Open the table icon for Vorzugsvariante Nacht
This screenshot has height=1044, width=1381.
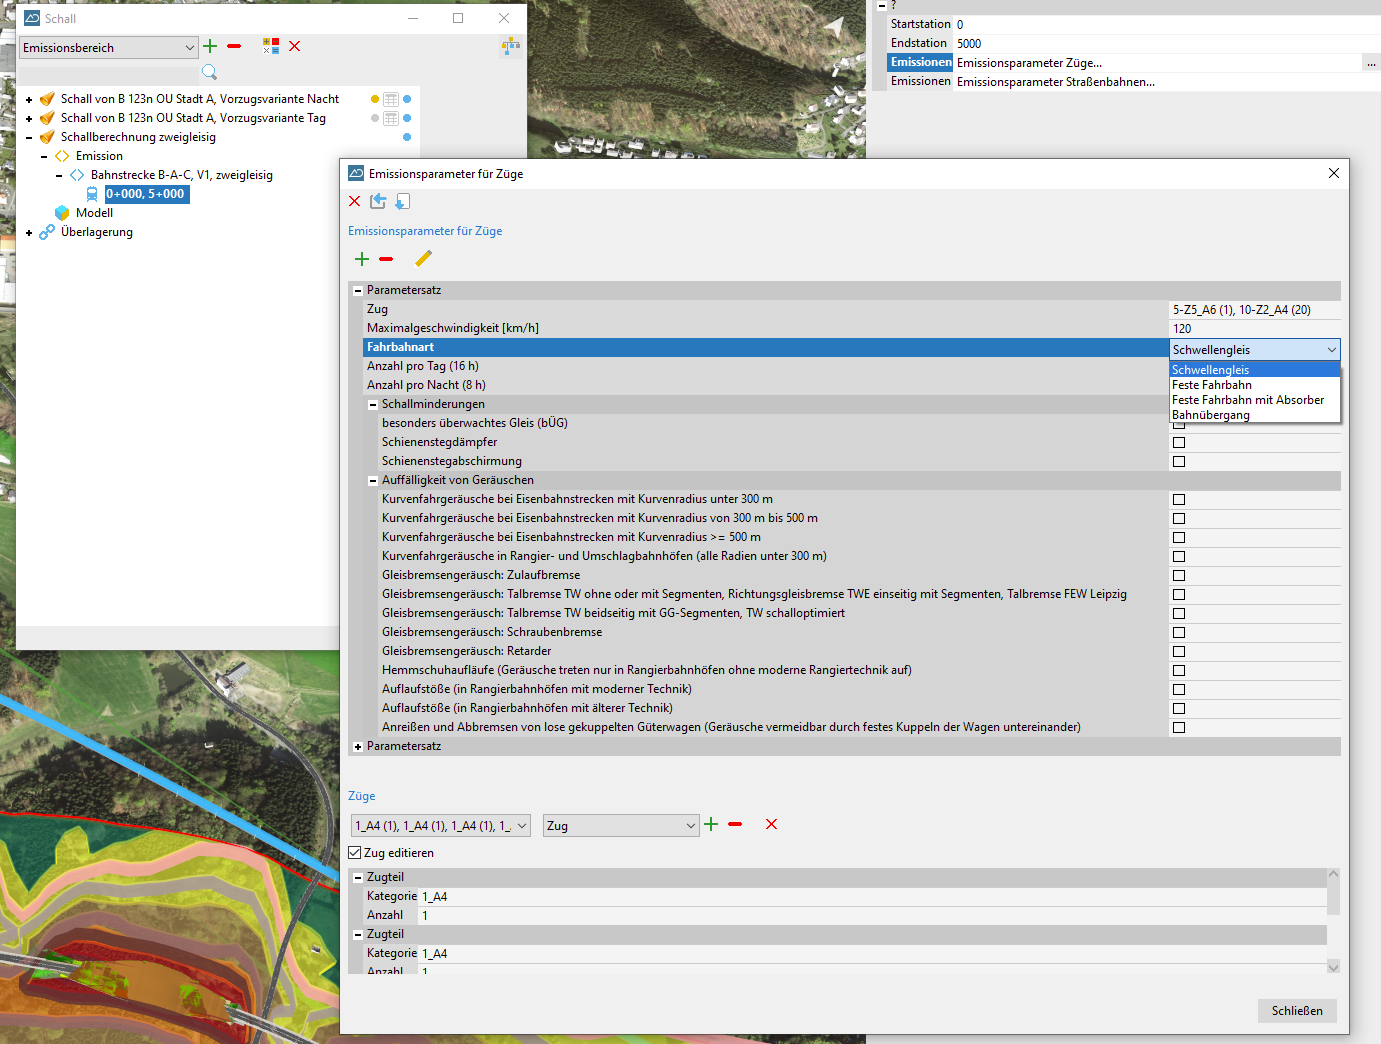(391, 99)
